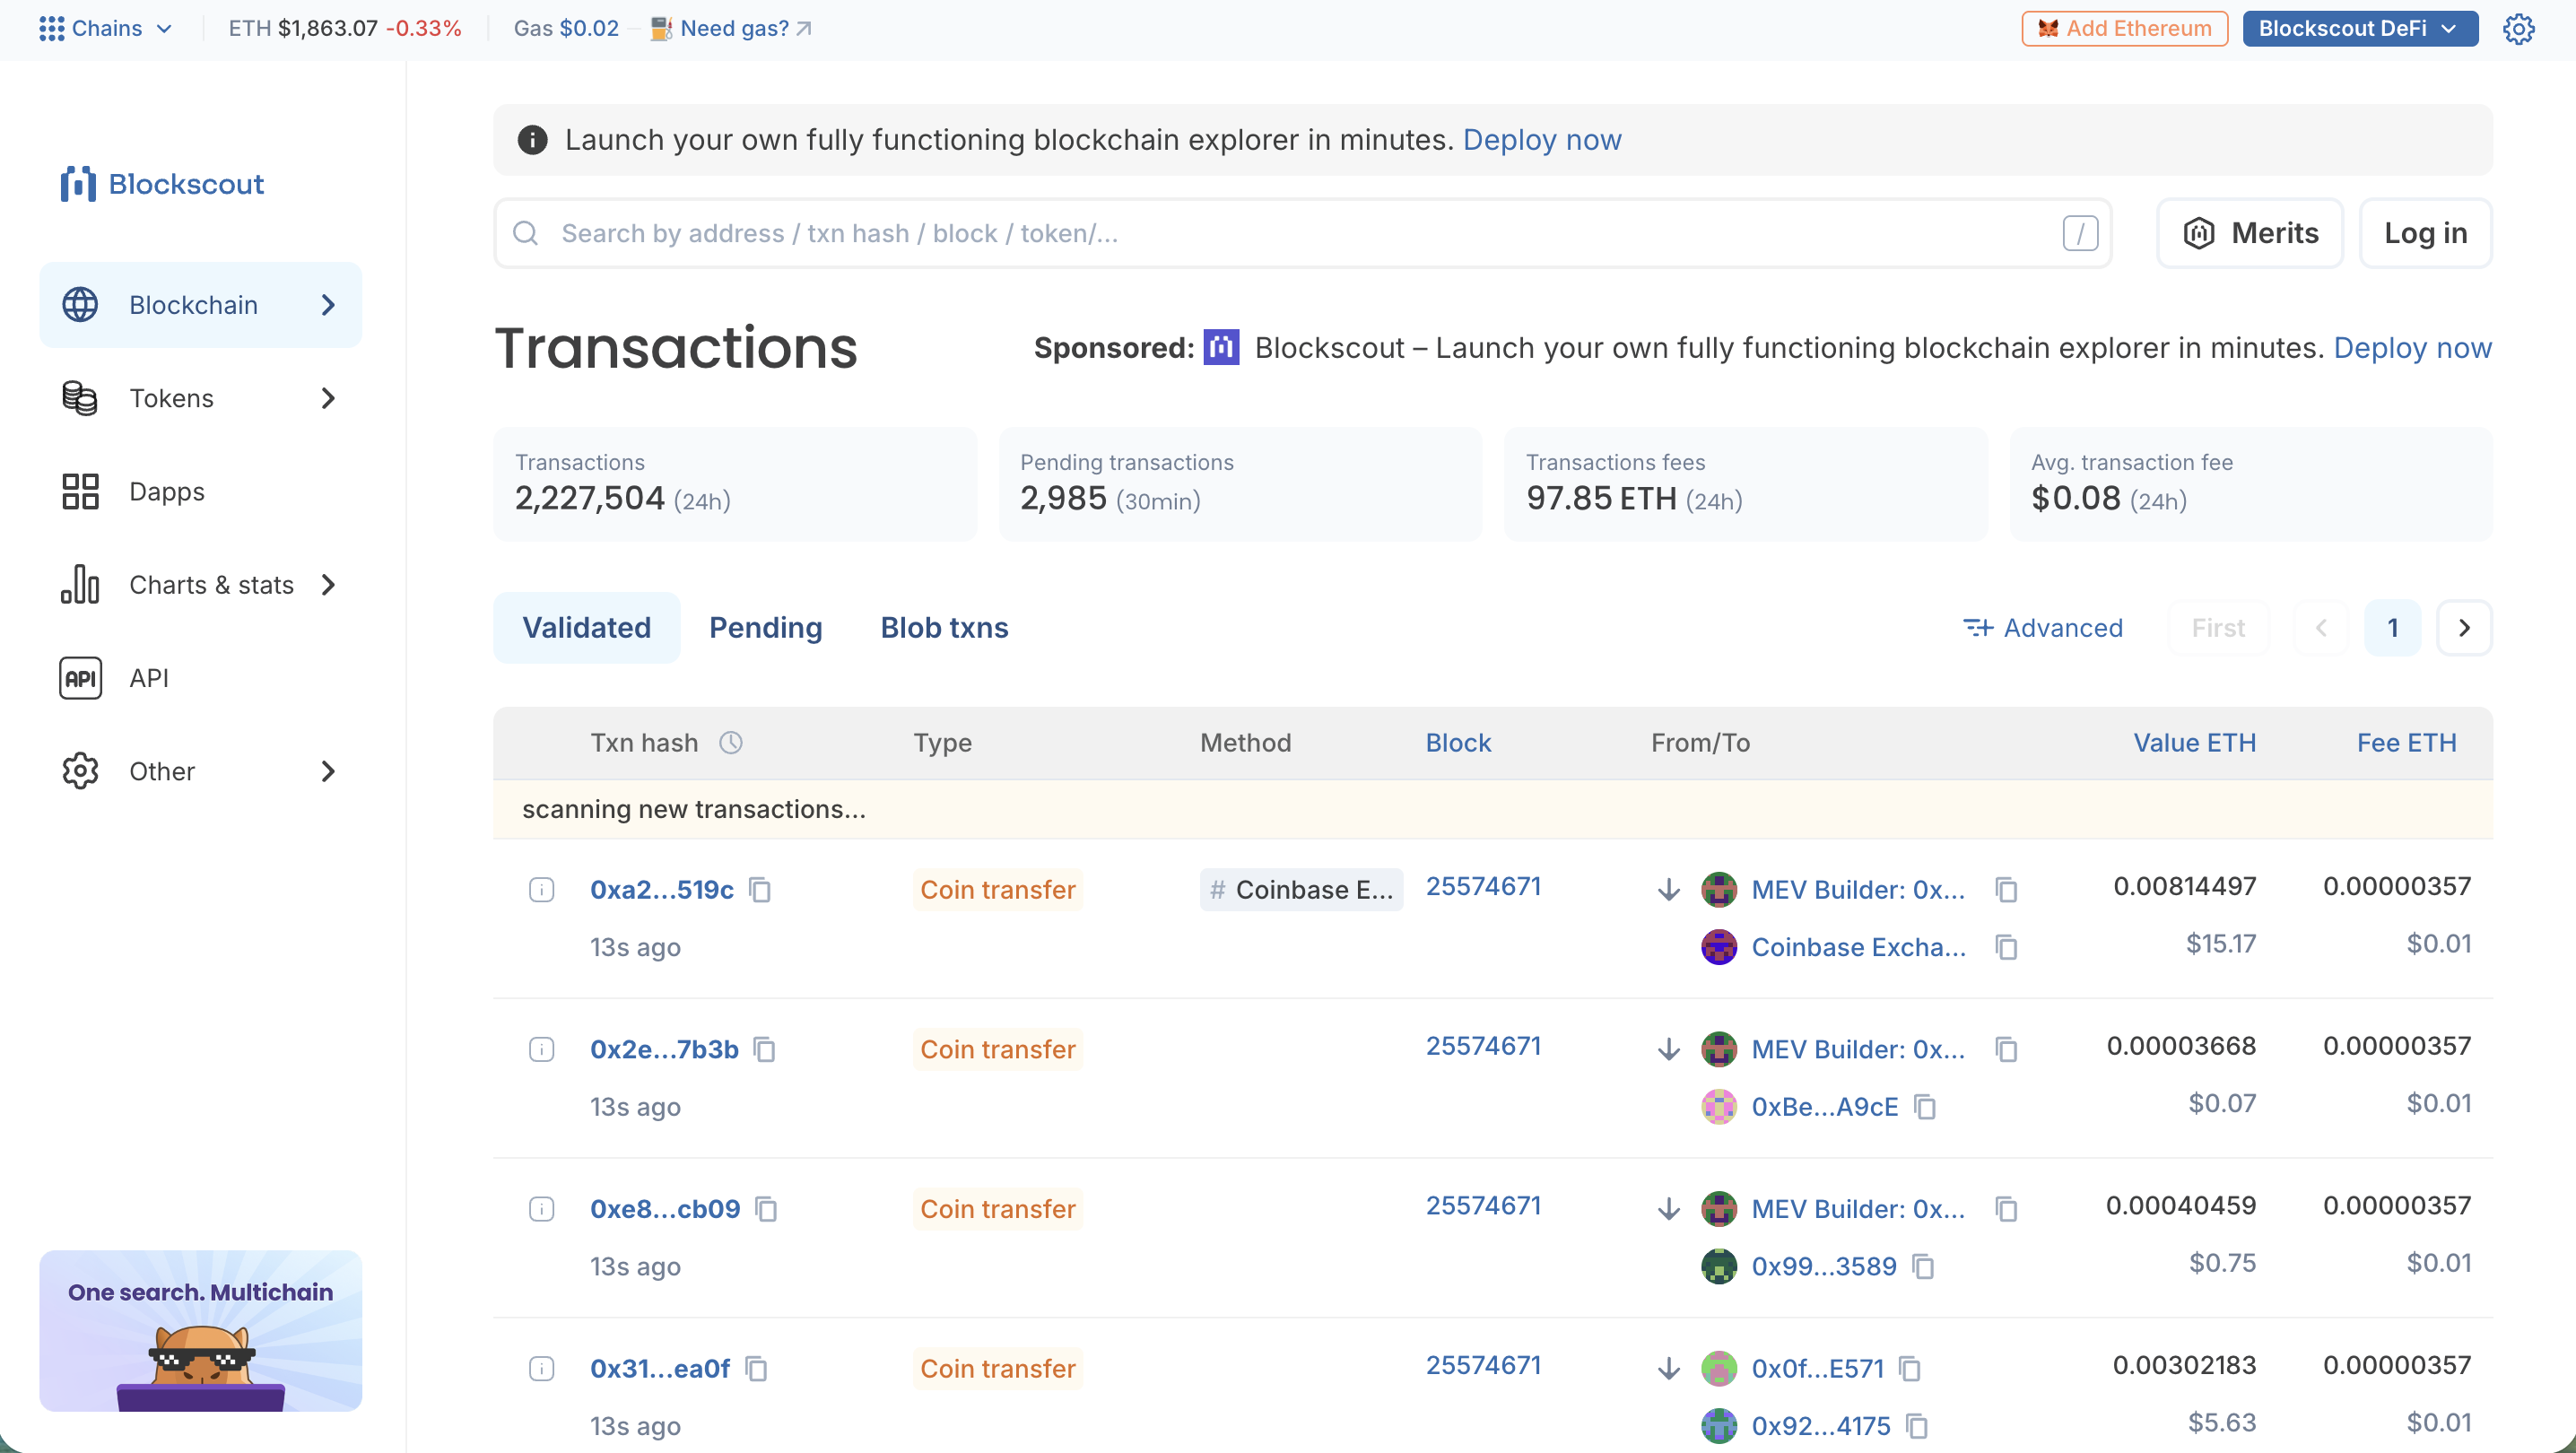Expand the Tokens menu
This screenshot has width=2576, height=1453.
pyautogui.click(x=200, y=398)
